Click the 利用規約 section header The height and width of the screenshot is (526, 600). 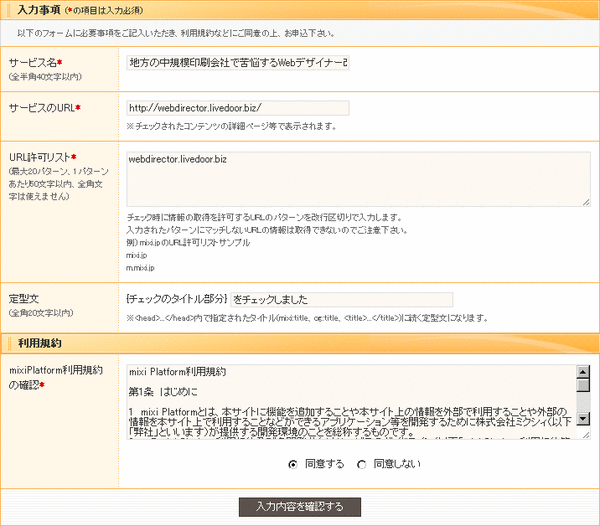coord(300,343)
